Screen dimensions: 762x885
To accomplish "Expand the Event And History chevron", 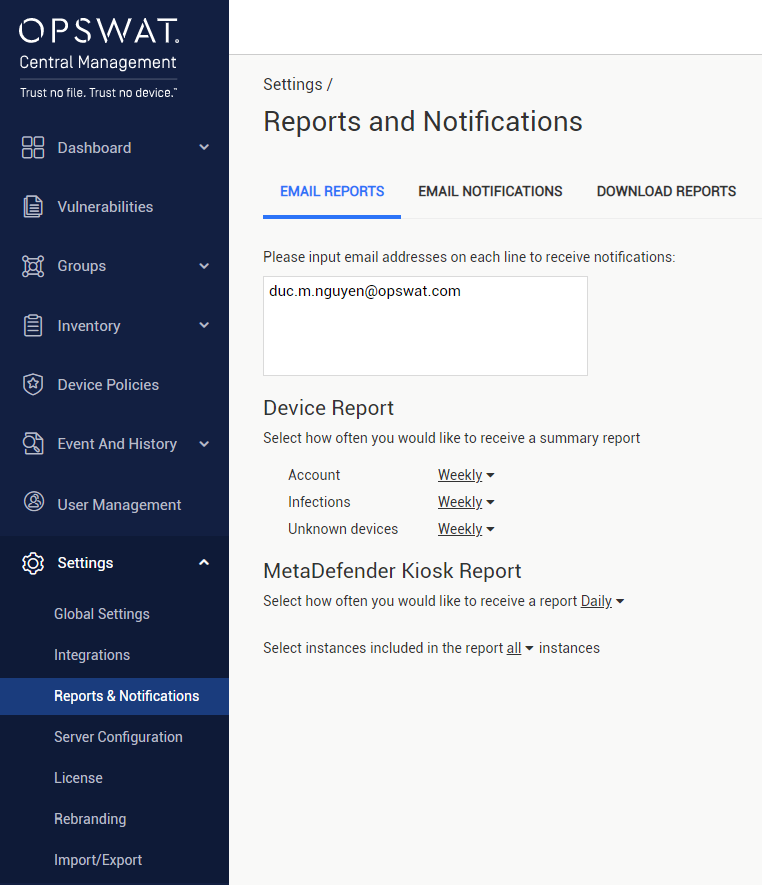I will [204, 444].
